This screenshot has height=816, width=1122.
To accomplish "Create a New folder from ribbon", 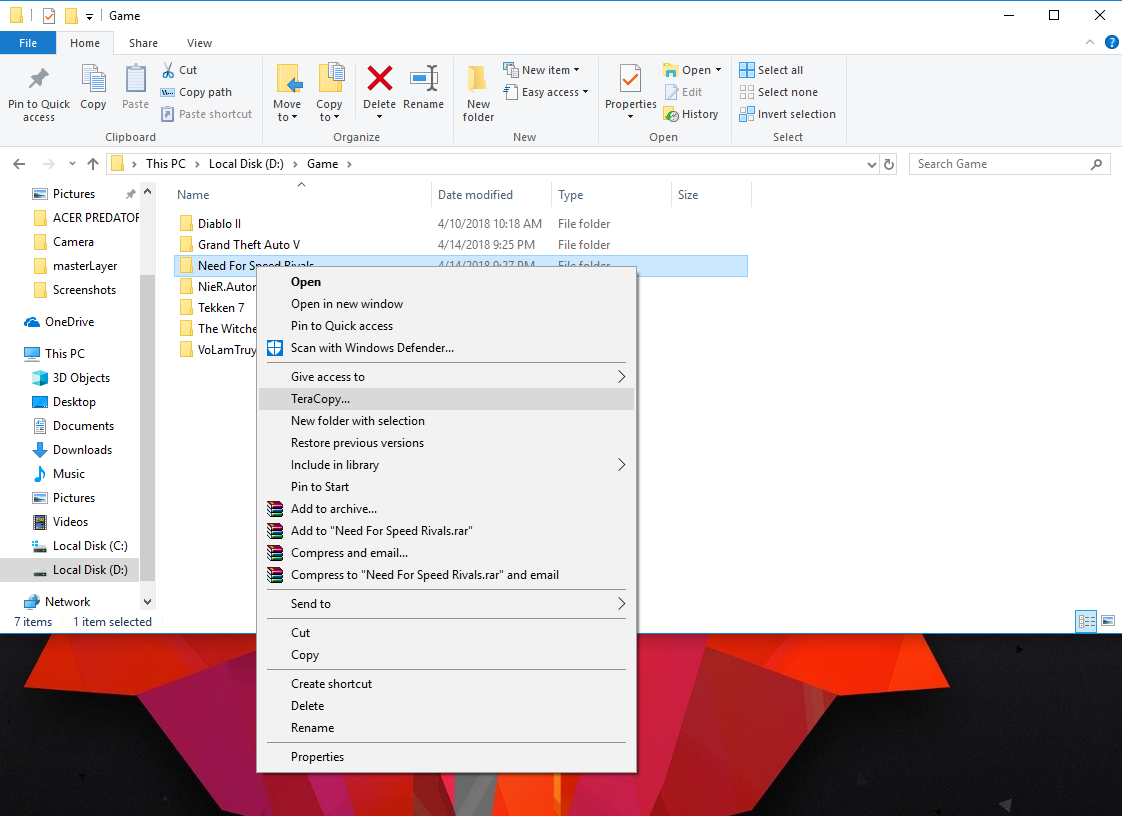I will 478,93.
